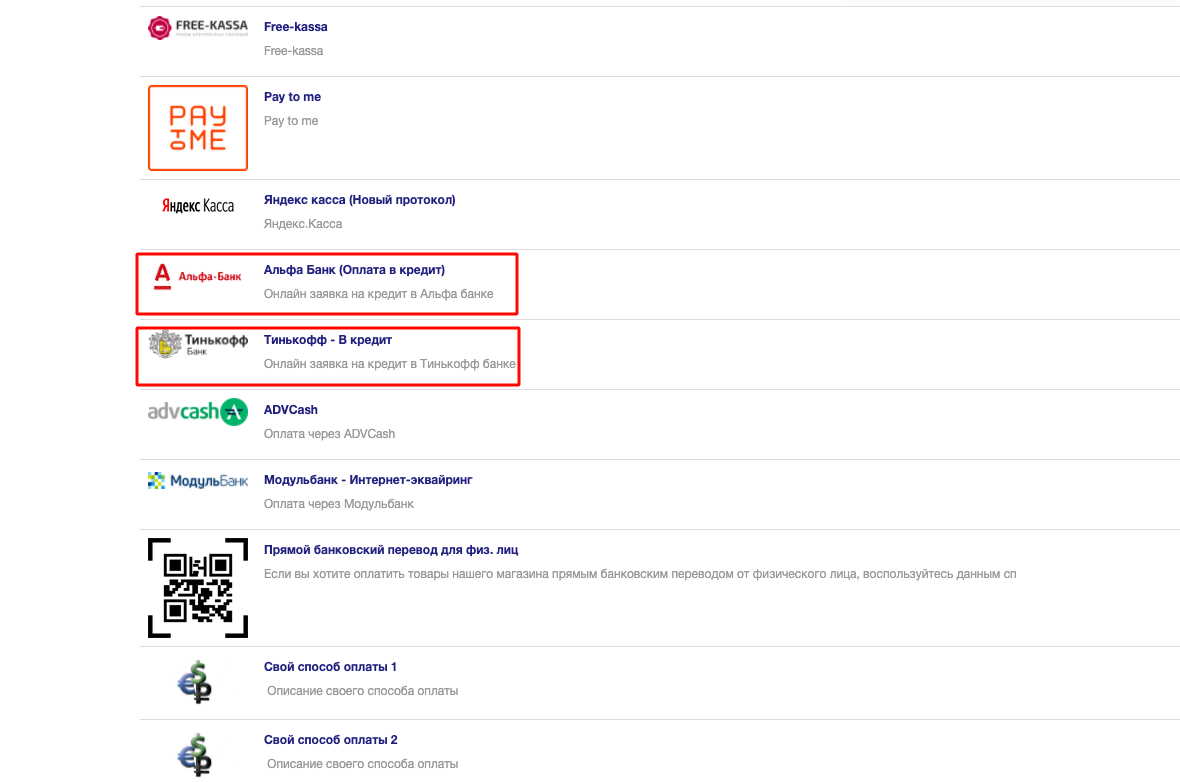Open the Pay to me title link

(x=292, y=97)
